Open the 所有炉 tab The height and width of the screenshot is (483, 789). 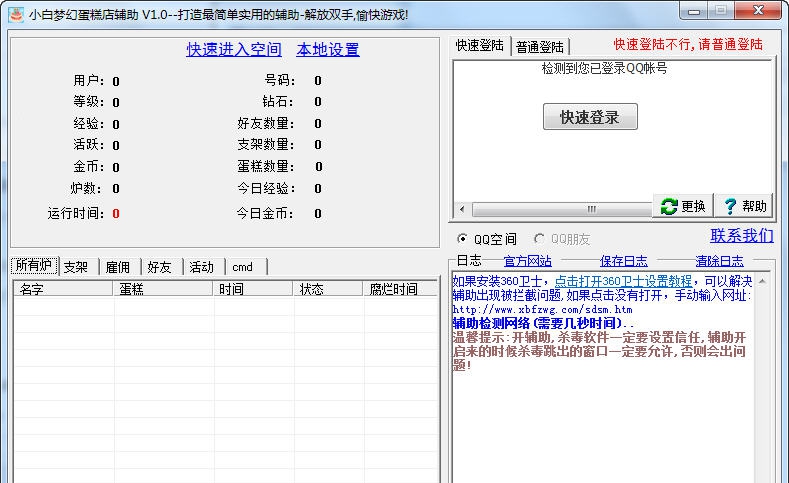coord(34,265)
